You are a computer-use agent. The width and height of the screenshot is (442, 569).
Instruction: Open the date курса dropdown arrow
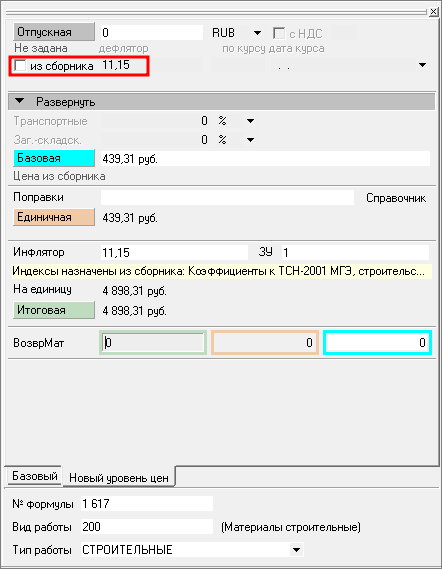pyautogui.click(x=422, y=65)
